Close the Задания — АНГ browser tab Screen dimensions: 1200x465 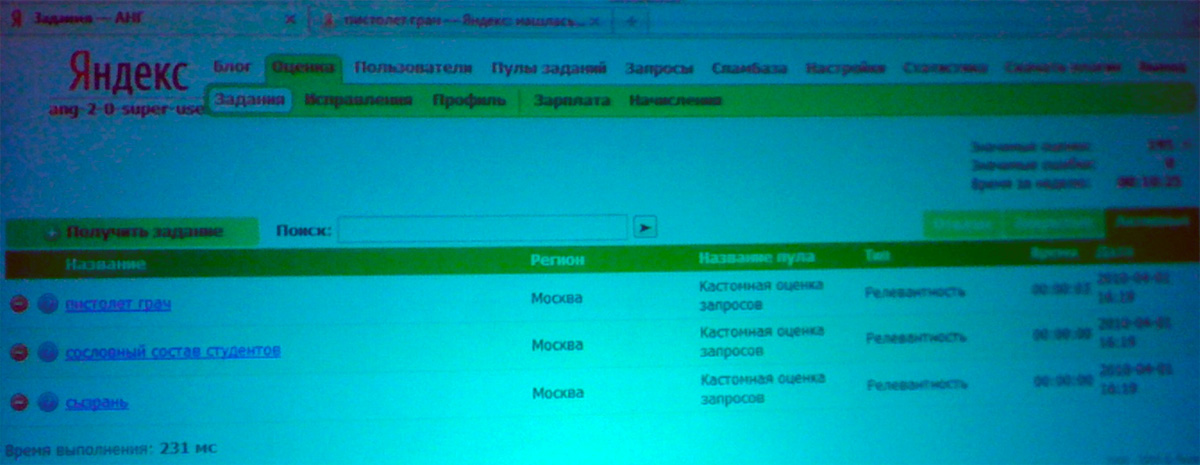pos(290,20)
